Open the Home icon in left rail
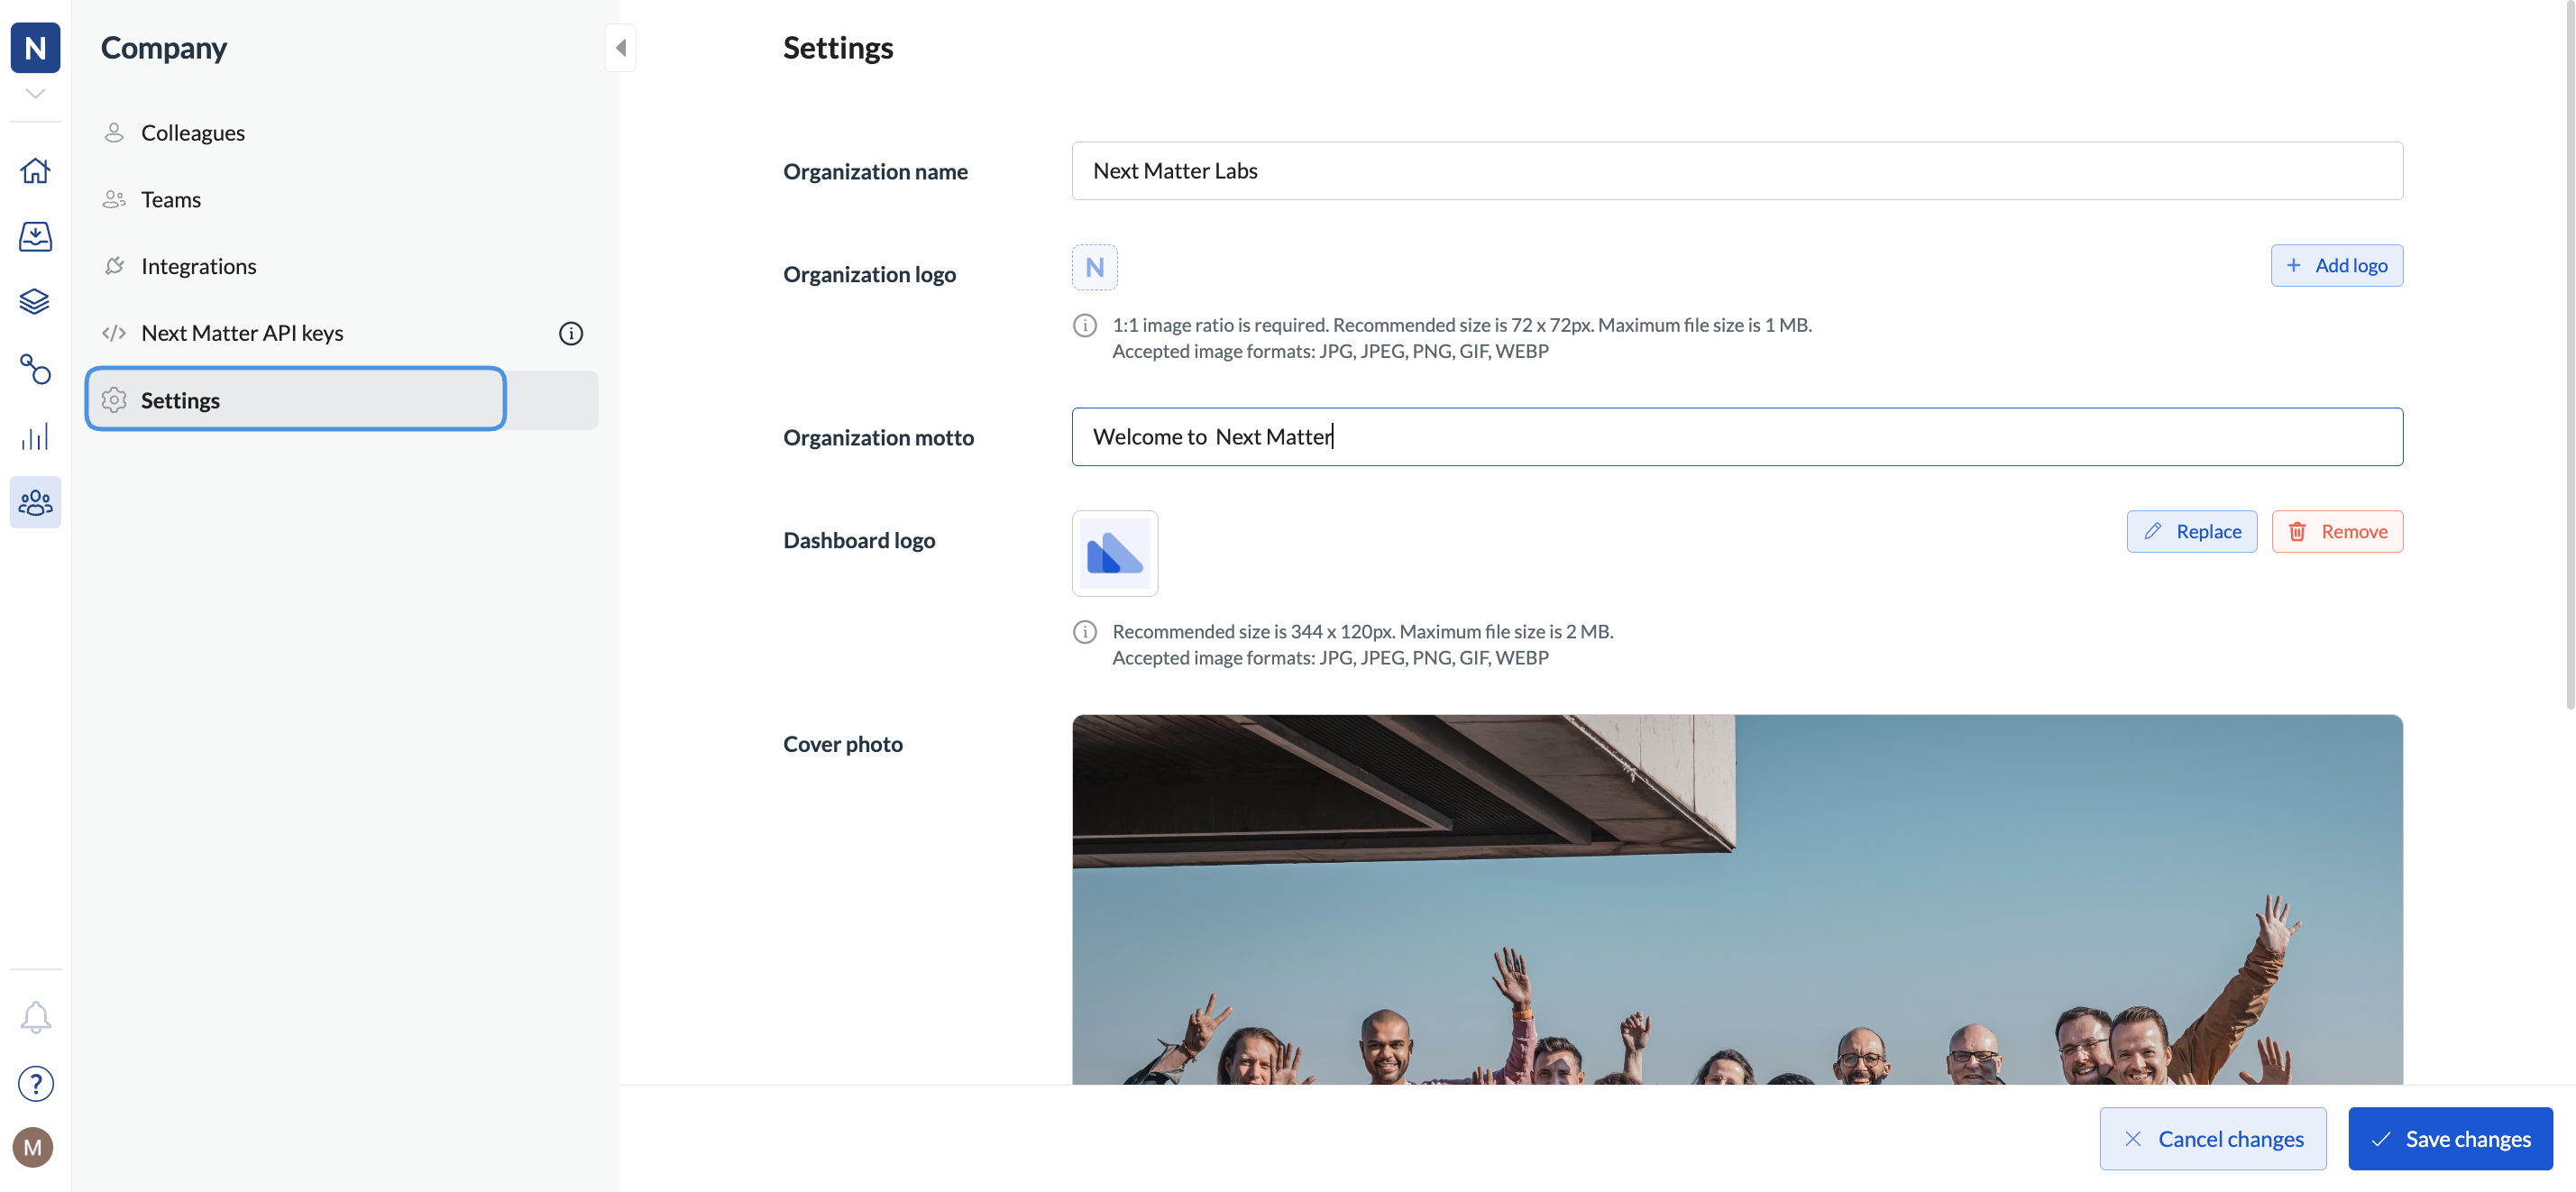Image resolution: width=2576 pixels, height=1192 pixels. [35, 170]
